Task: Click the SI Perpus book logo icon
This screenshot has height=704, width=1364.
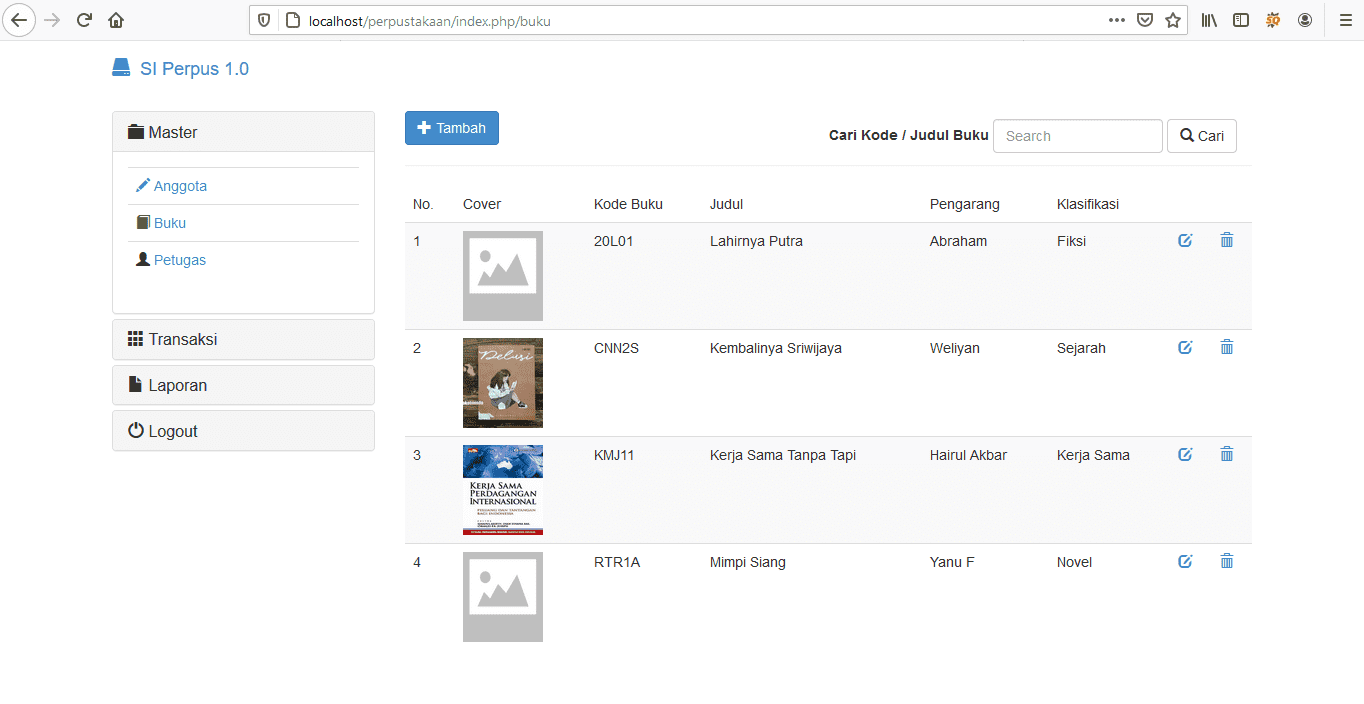Action: 121,66
